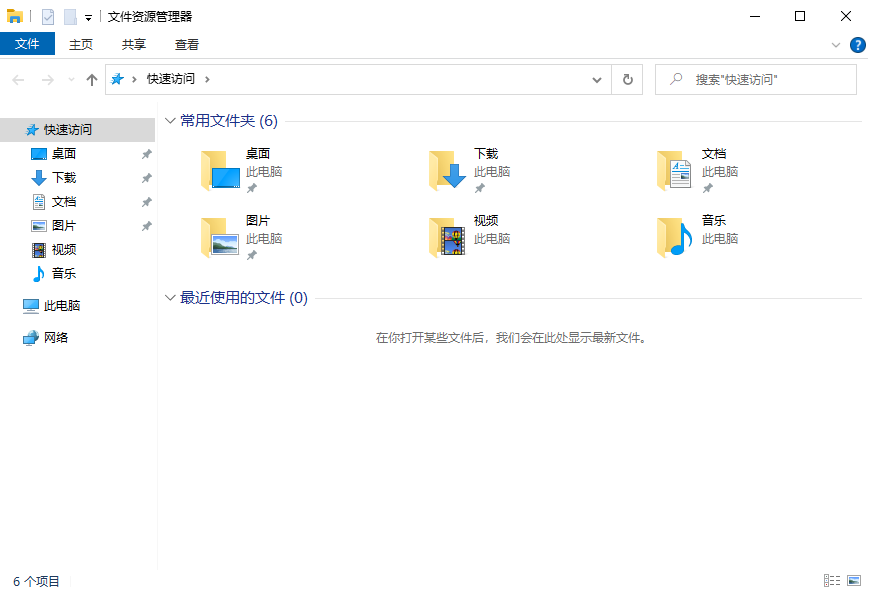Select the 图片 folder icon in main pane
This screenshot has width=871, height=593.
point(220,237)
